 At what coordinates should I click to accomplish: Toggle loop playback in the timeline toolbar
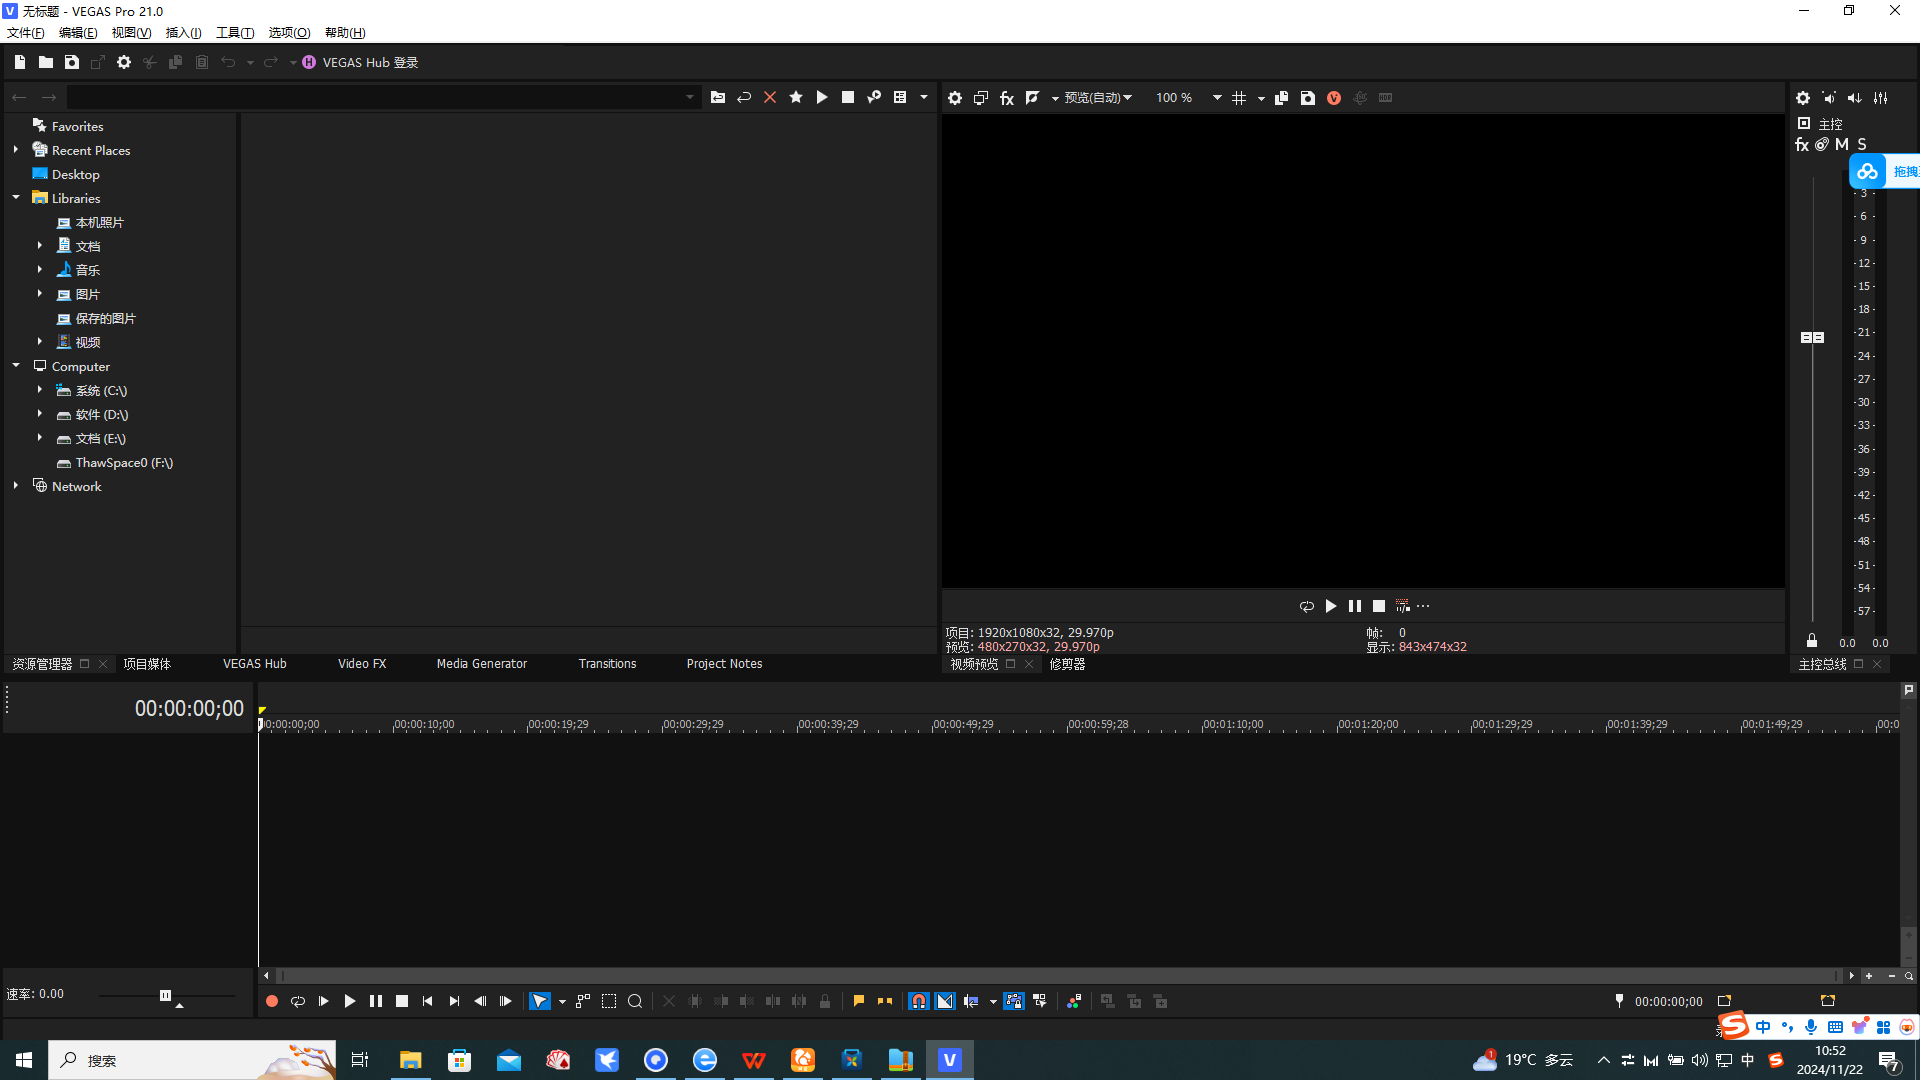[298, 1001]
